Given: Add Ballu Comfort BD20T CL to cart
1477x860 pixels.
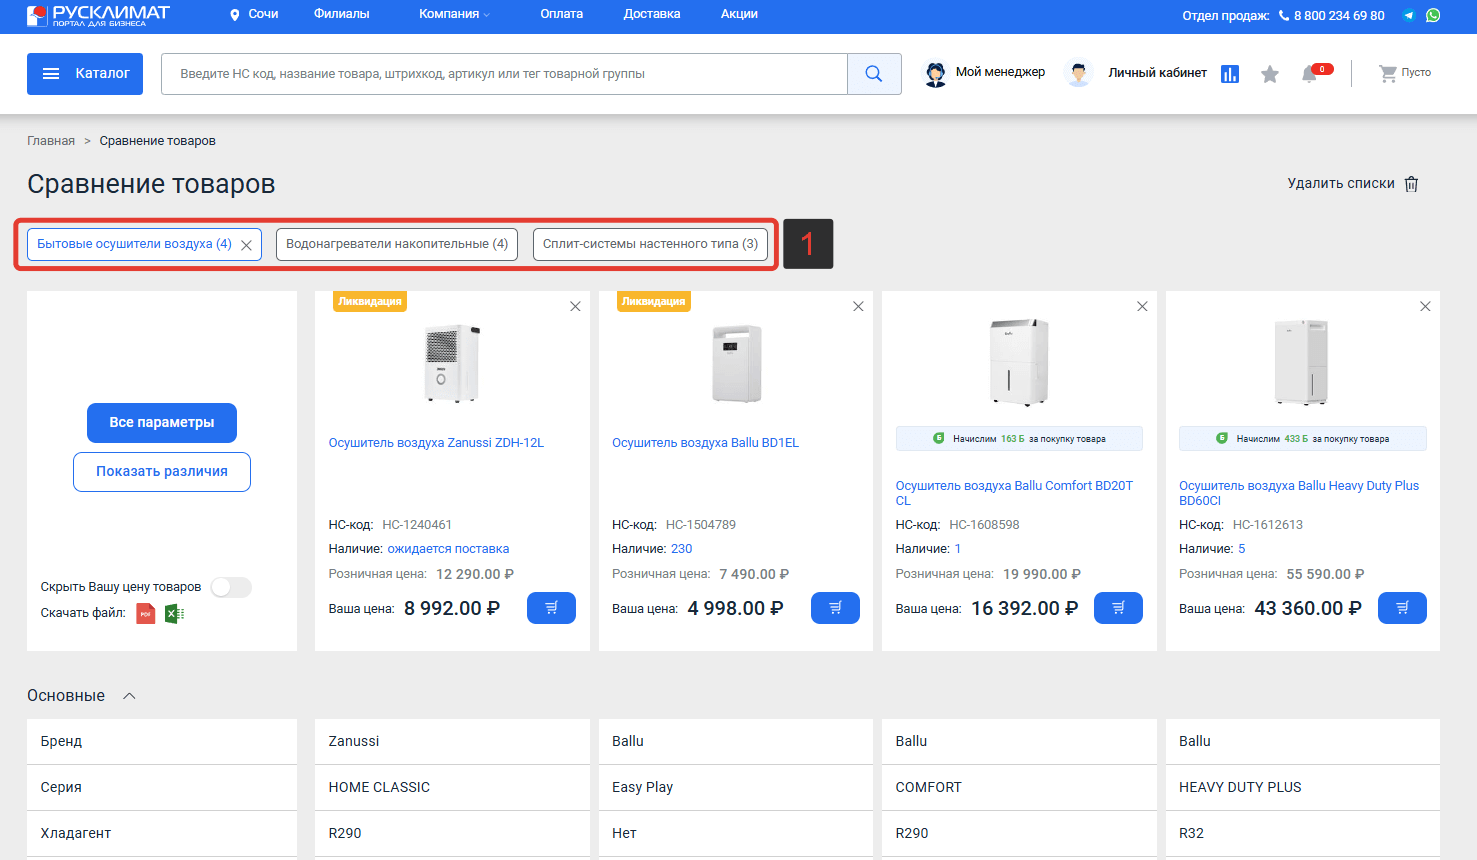Looking at the screenshot, I should click(1118, 608).
